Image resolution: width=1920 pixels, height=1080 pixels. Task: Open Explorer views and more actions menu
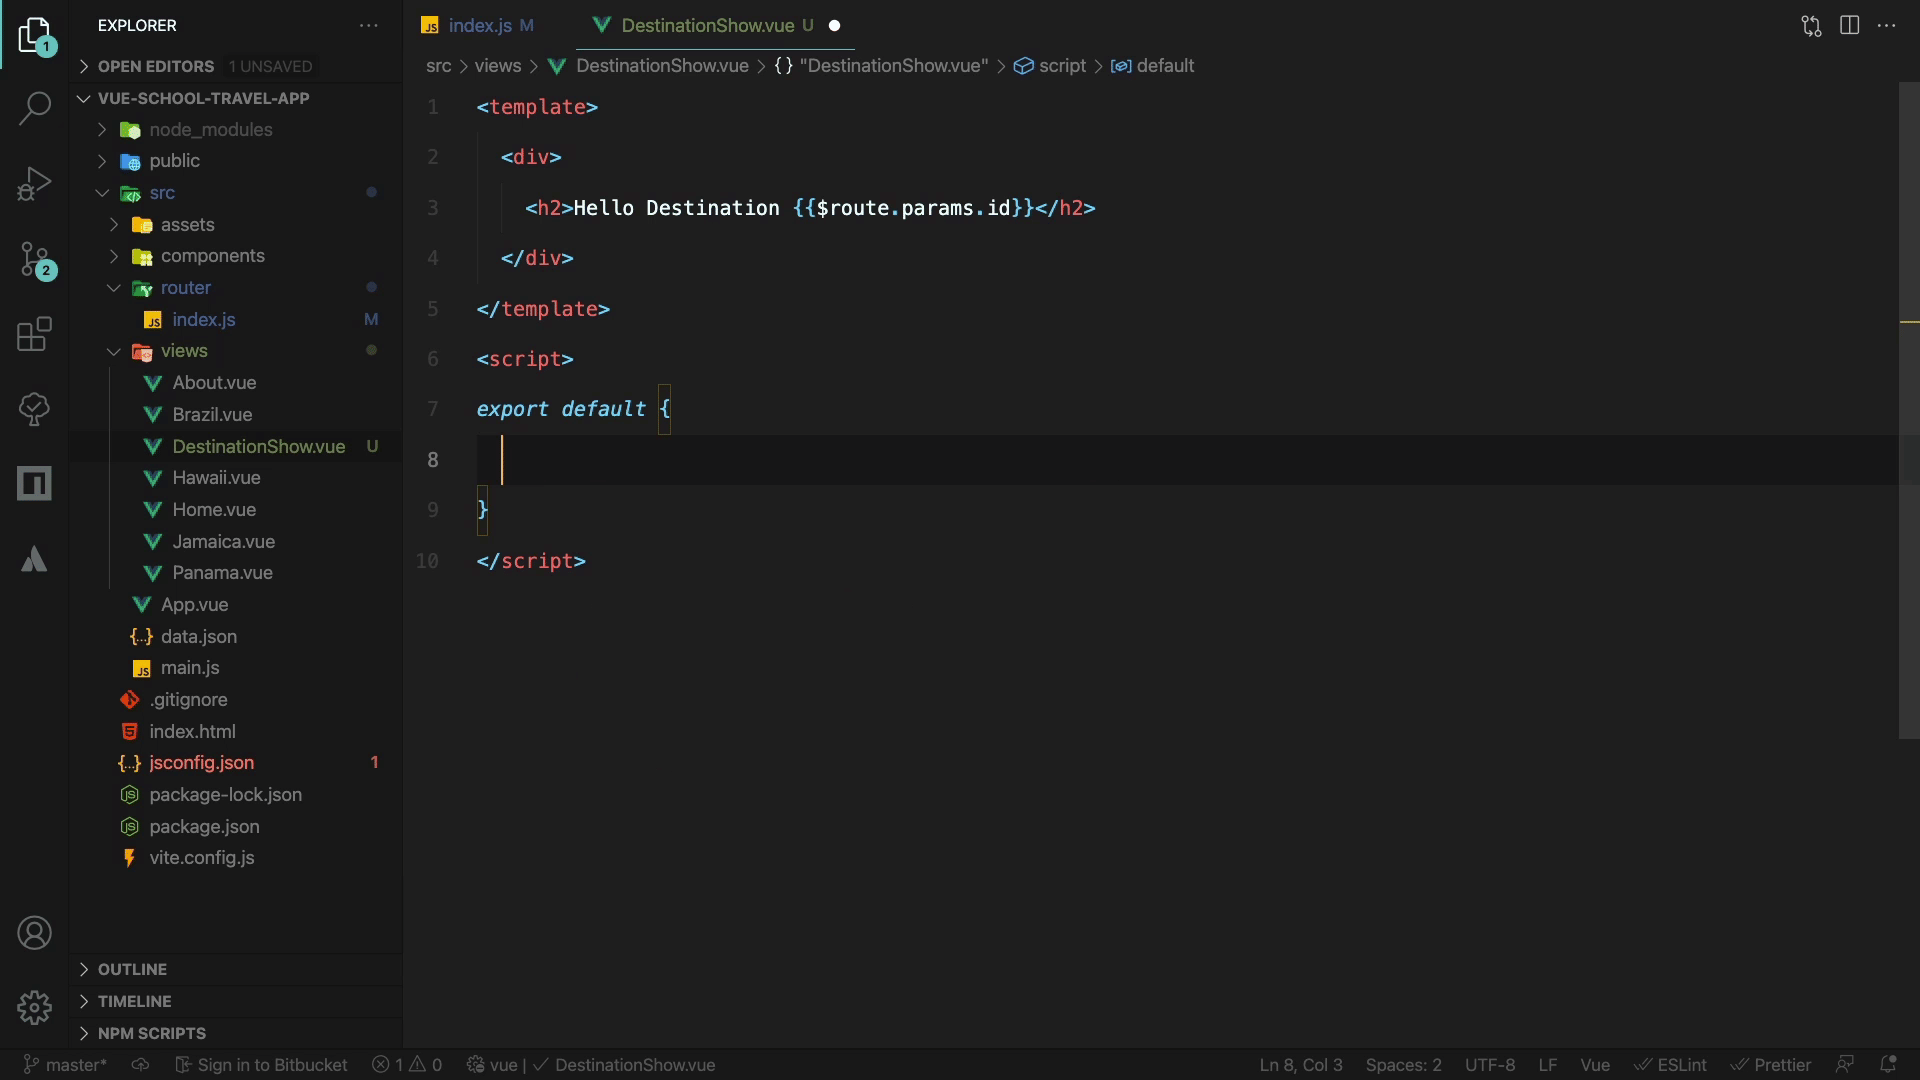click(x=368, y=26)
